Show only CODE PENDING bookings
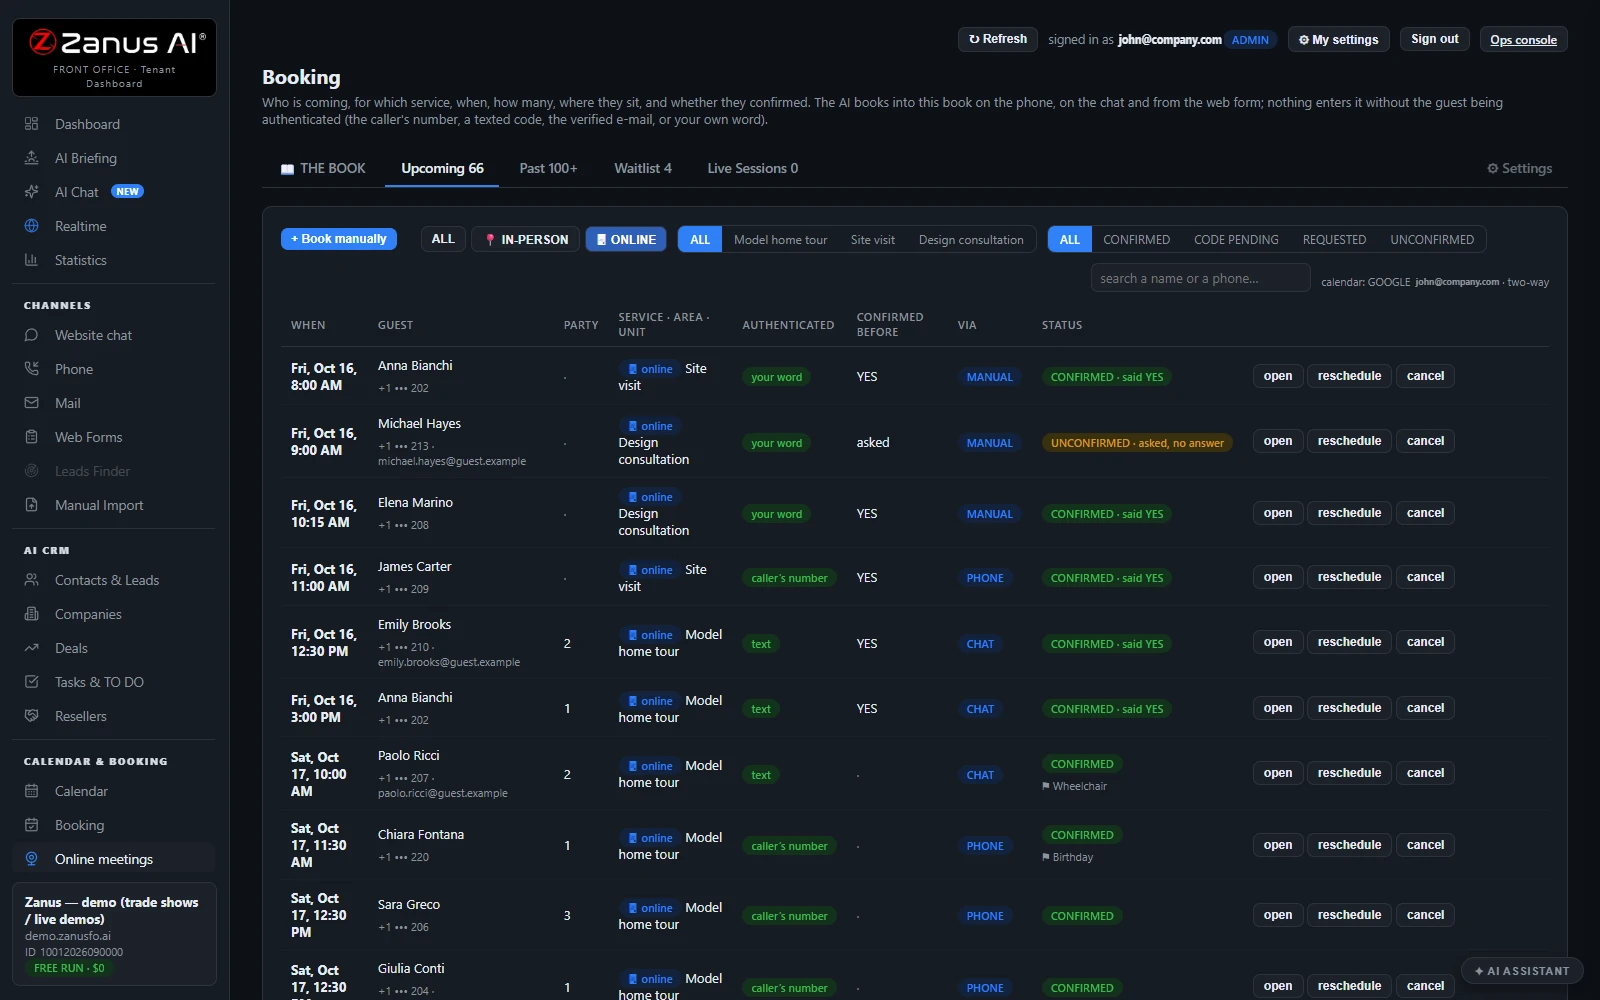The image size is (1600, 1000). (1236, 240)
